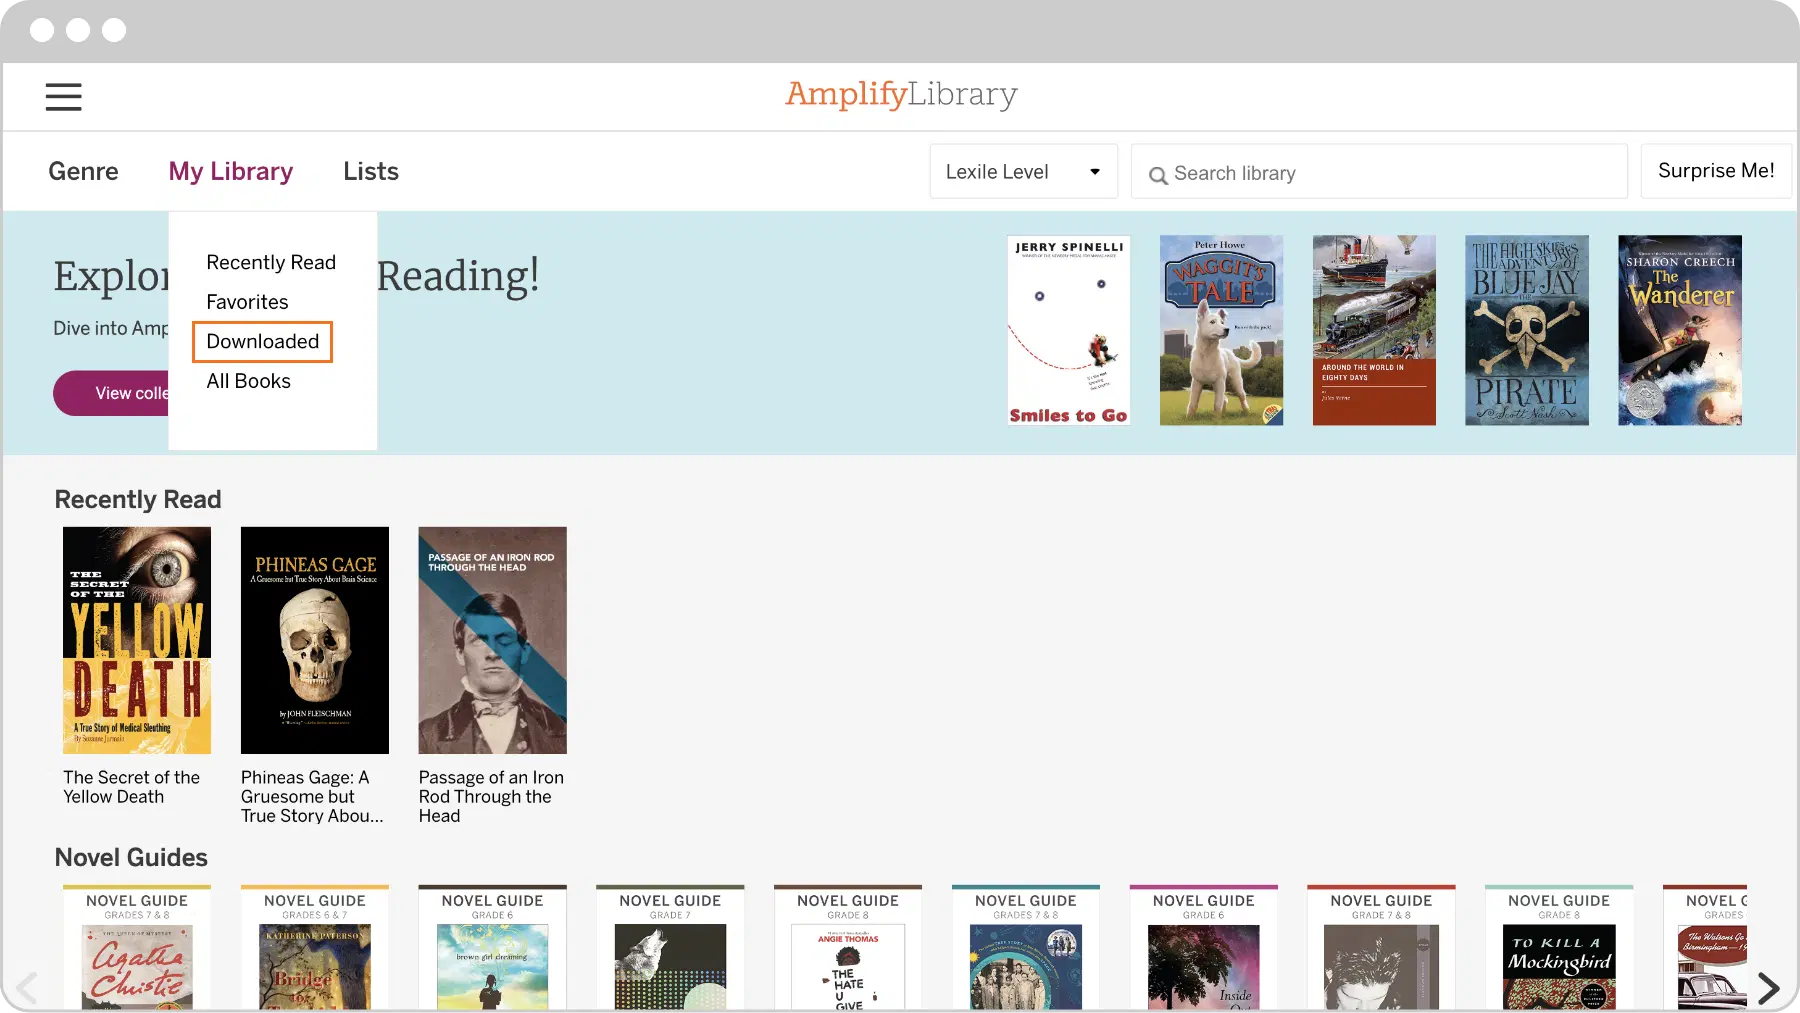Open Inside Out Grade 6 novel guide
Viewport: 1800px width, 1013px height.
1203,947
